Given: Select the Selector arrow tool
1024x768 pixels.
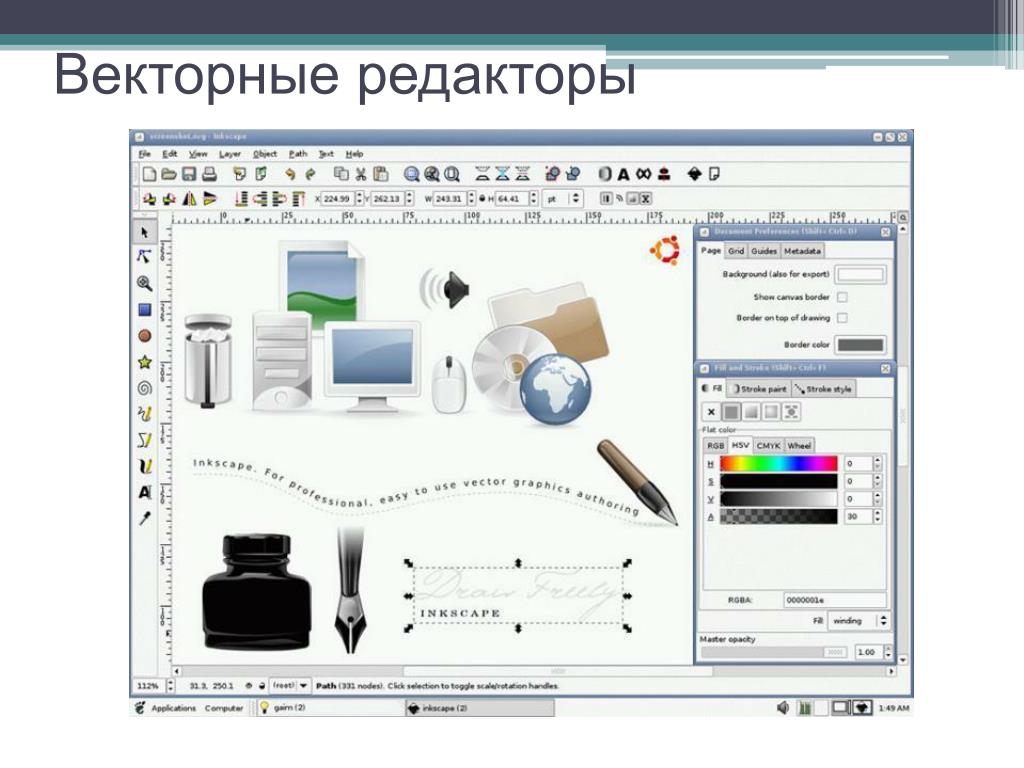Looking at the screenshot, I should click(x=144, y=232).
